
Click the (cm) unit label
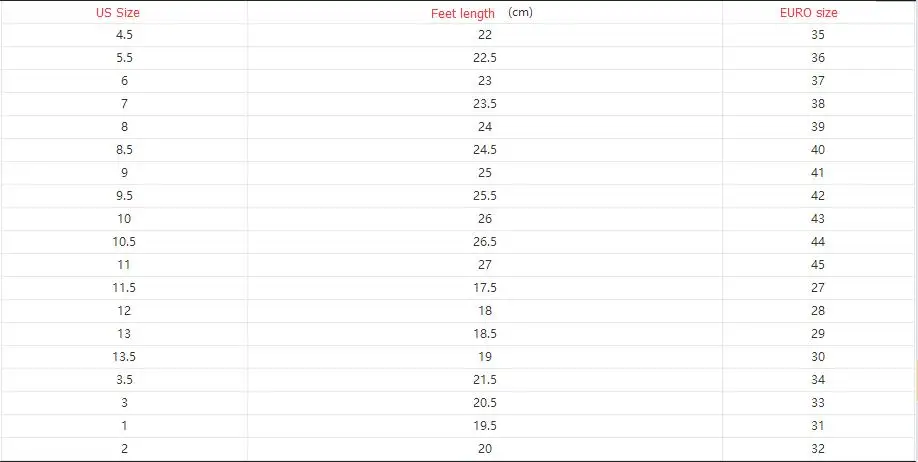(x=520, y=12)
